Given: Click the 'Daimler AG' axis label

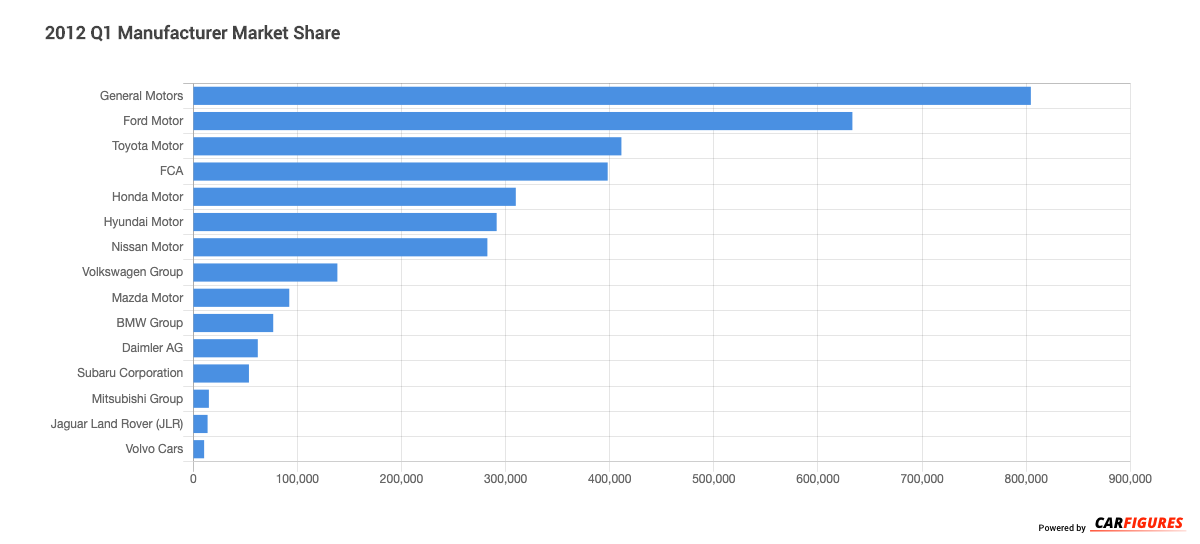Looking at the screenshot, I should pyautogui.click(x=152, y=348).
